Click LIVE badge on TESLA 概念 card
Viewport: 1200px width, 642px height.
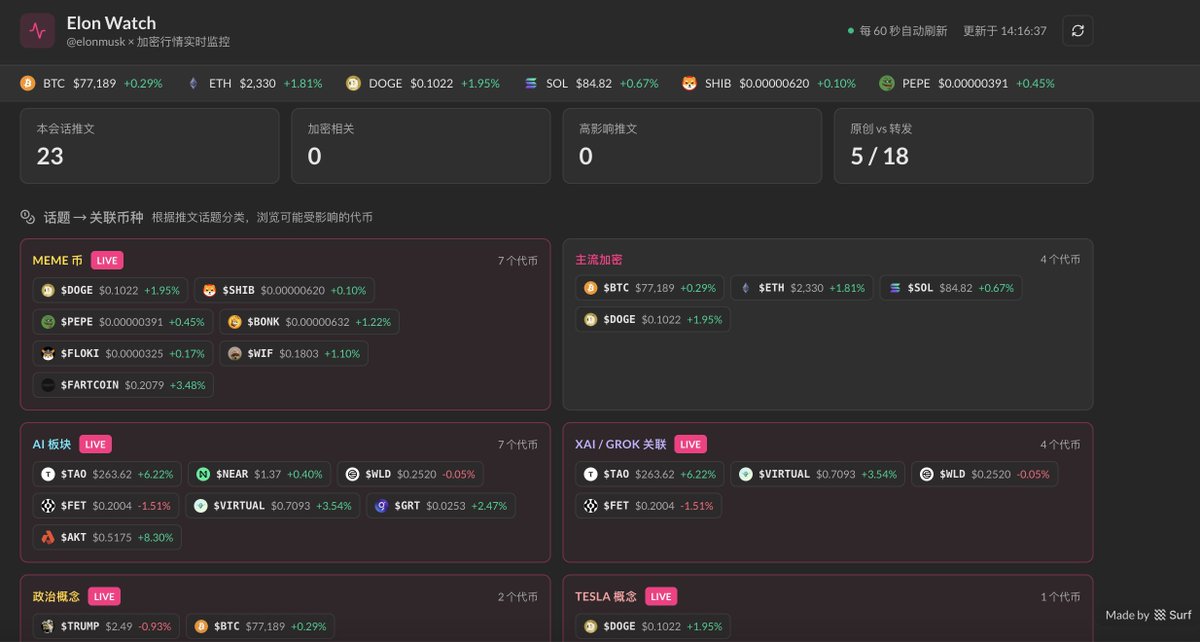tap(660, 596)
